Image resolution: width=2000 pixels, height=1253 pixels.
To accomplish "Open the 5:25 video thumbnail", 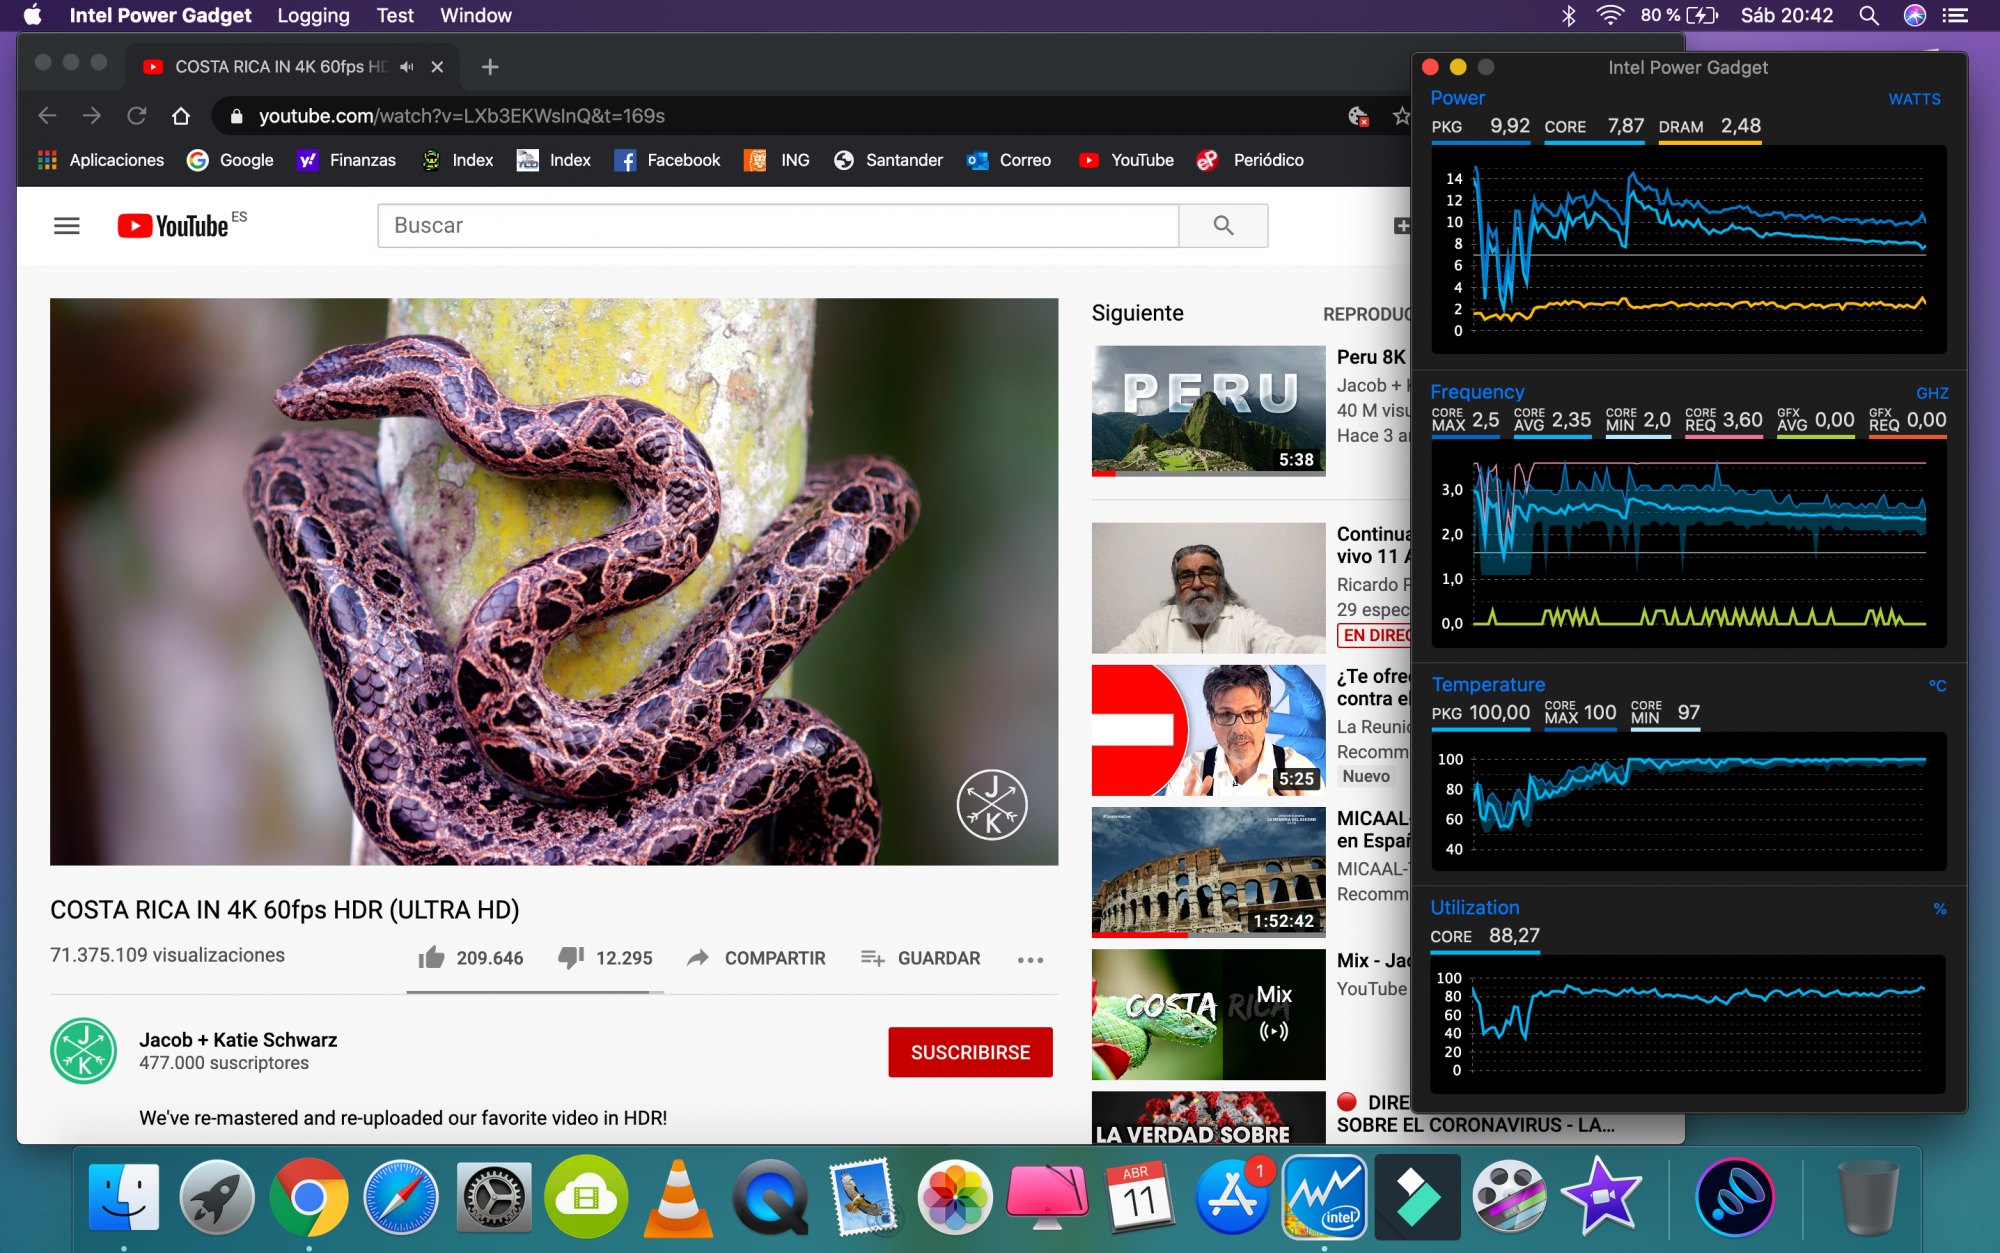I will 1209,730.
